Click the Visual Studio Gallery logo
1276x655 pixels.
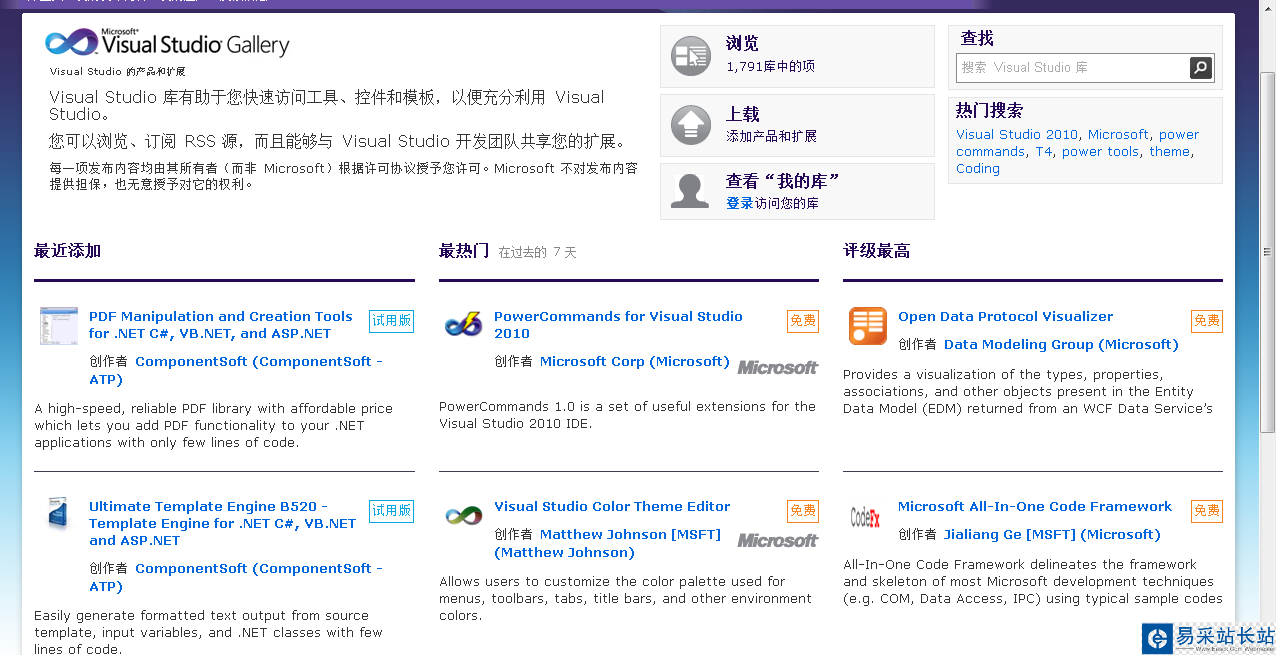point(167,43)
